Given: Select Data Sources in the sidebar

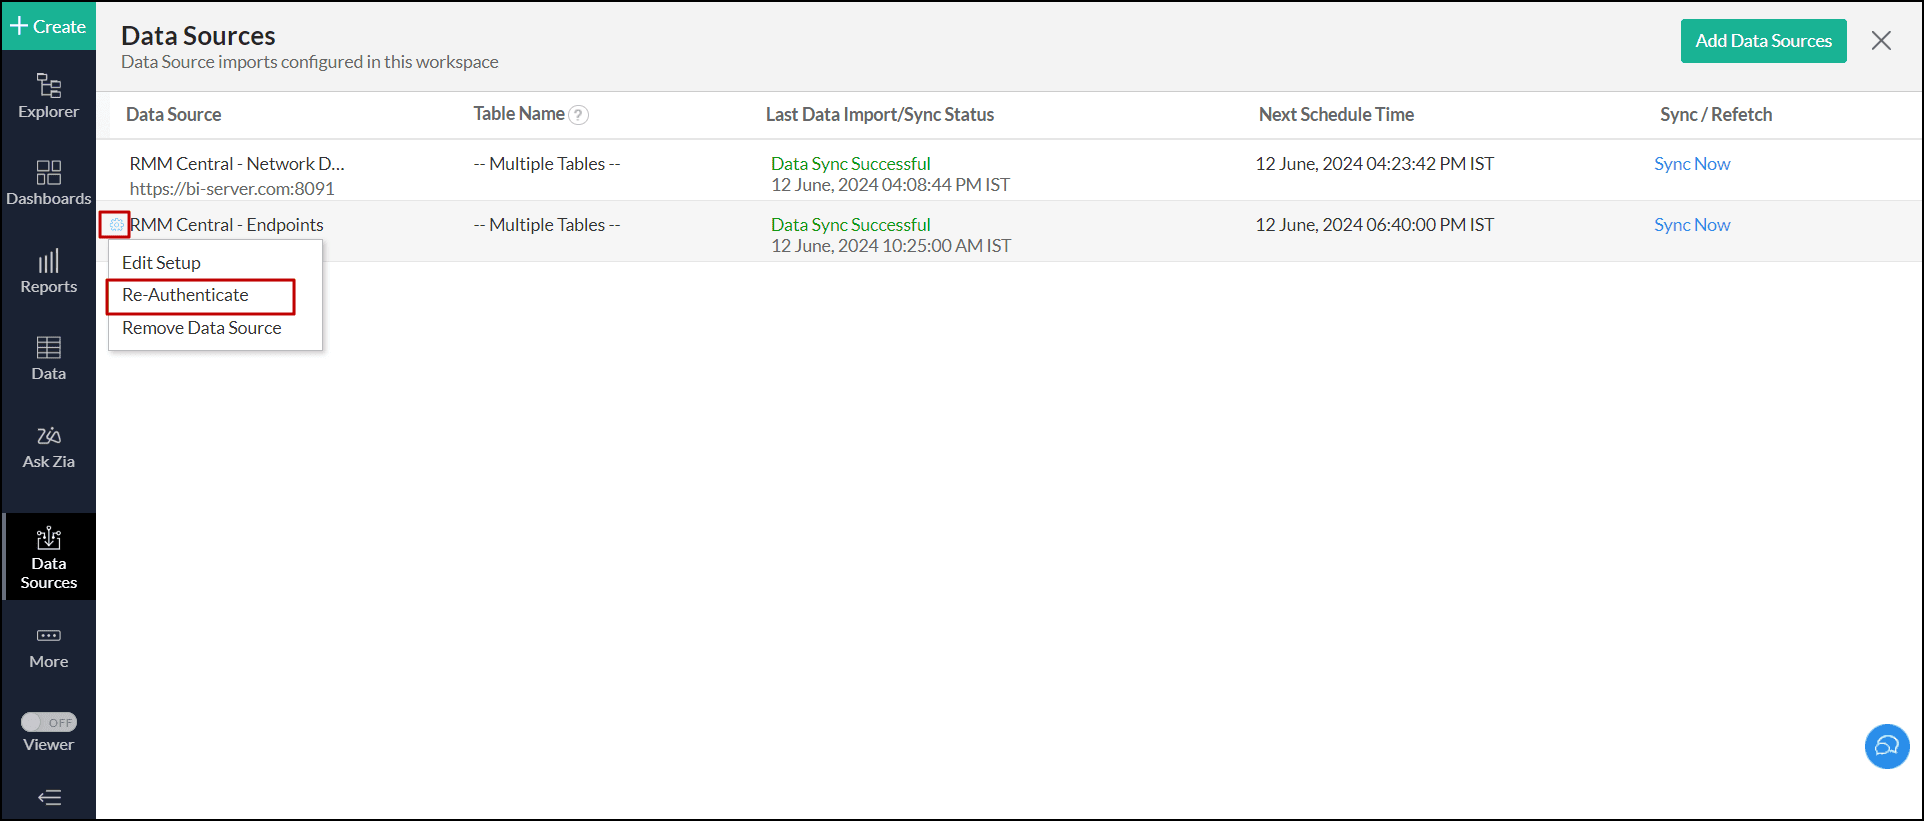Looking at the screenshot, I should 48,557.
